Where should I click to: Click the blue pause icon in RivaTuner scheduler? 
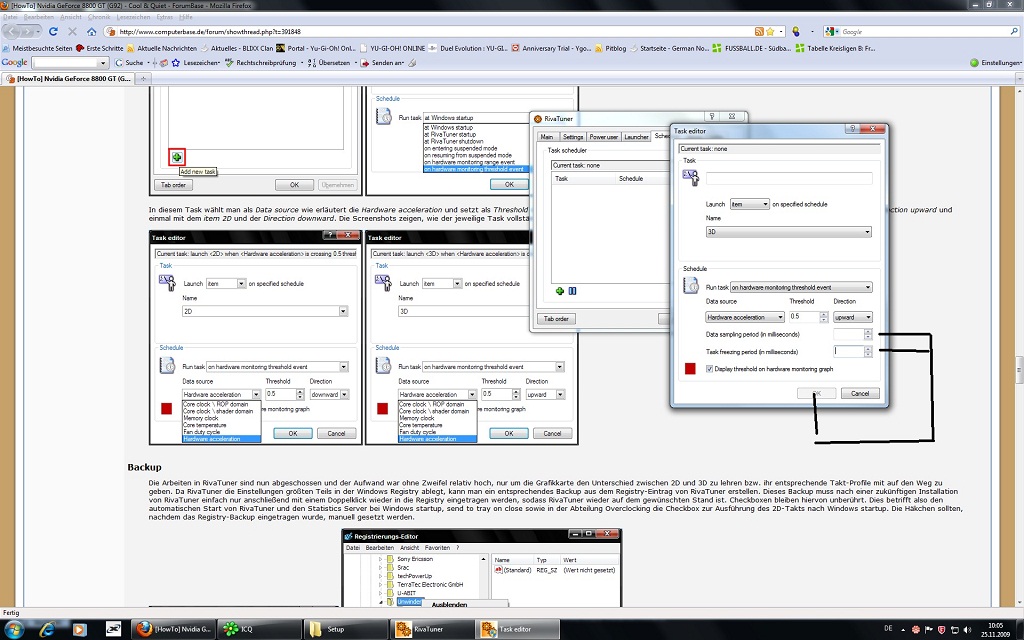[x=572, y=291]
